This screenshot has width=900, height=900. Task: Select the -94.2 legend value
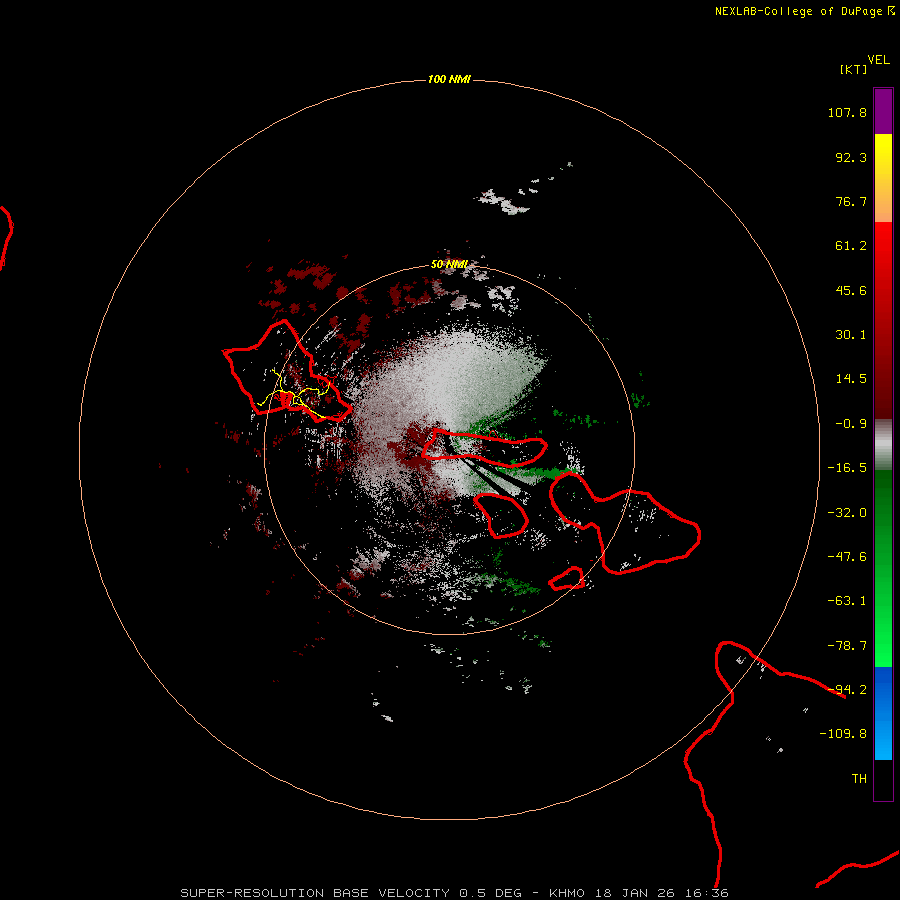[847, 689]
